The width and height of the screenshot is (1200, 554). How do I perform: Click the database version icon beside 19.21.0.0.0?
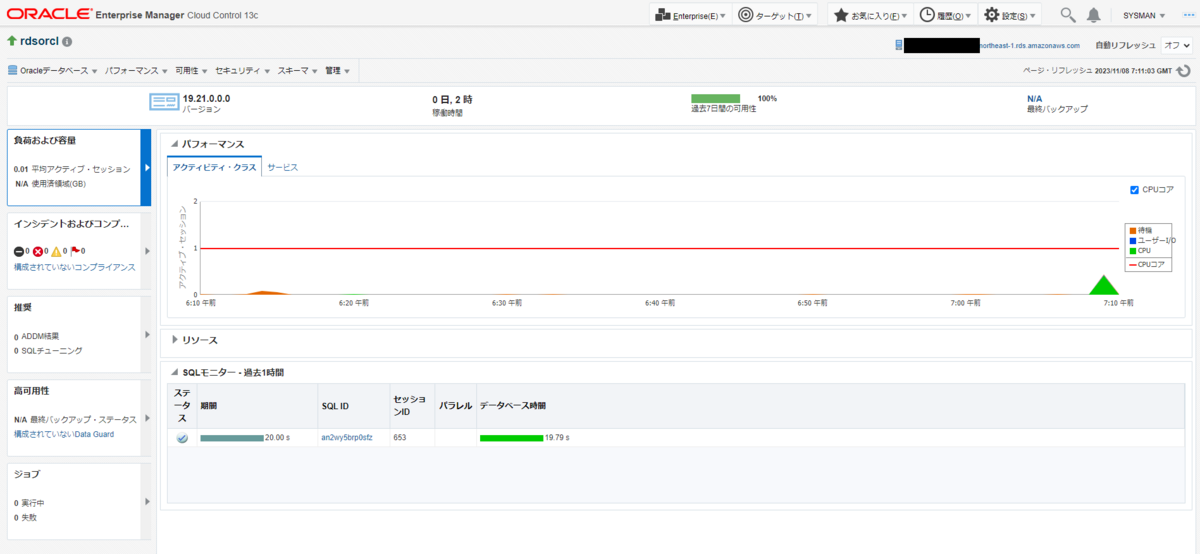[164, 102]
